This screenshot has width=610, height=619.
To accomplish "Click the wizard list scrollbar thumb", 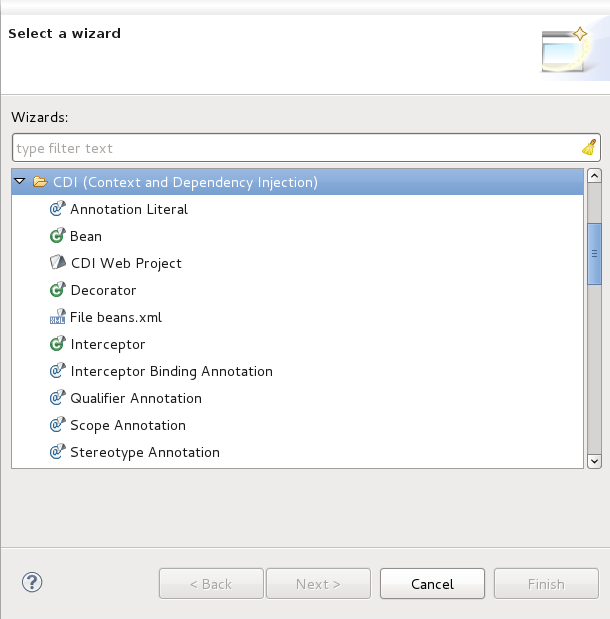I will 594,254.
